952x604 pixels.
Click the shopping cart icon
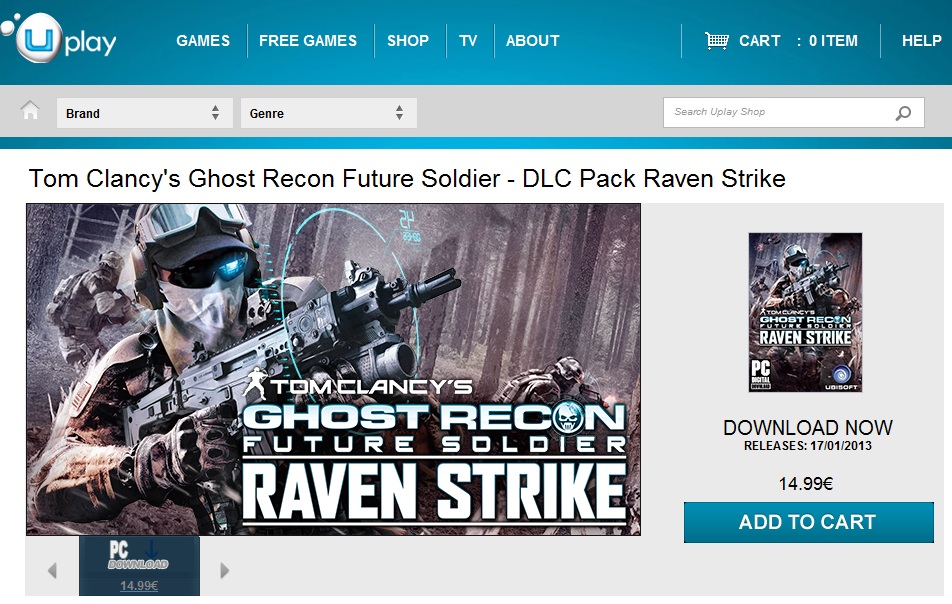[x=716, y=41]
